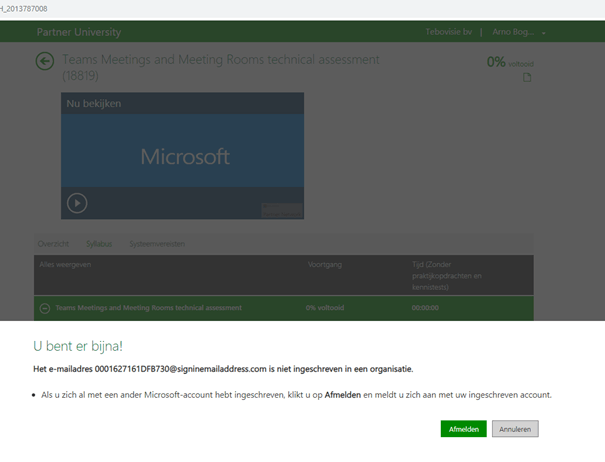Click '0% voltooid' in the assessment row

click(x=325, y=308)
